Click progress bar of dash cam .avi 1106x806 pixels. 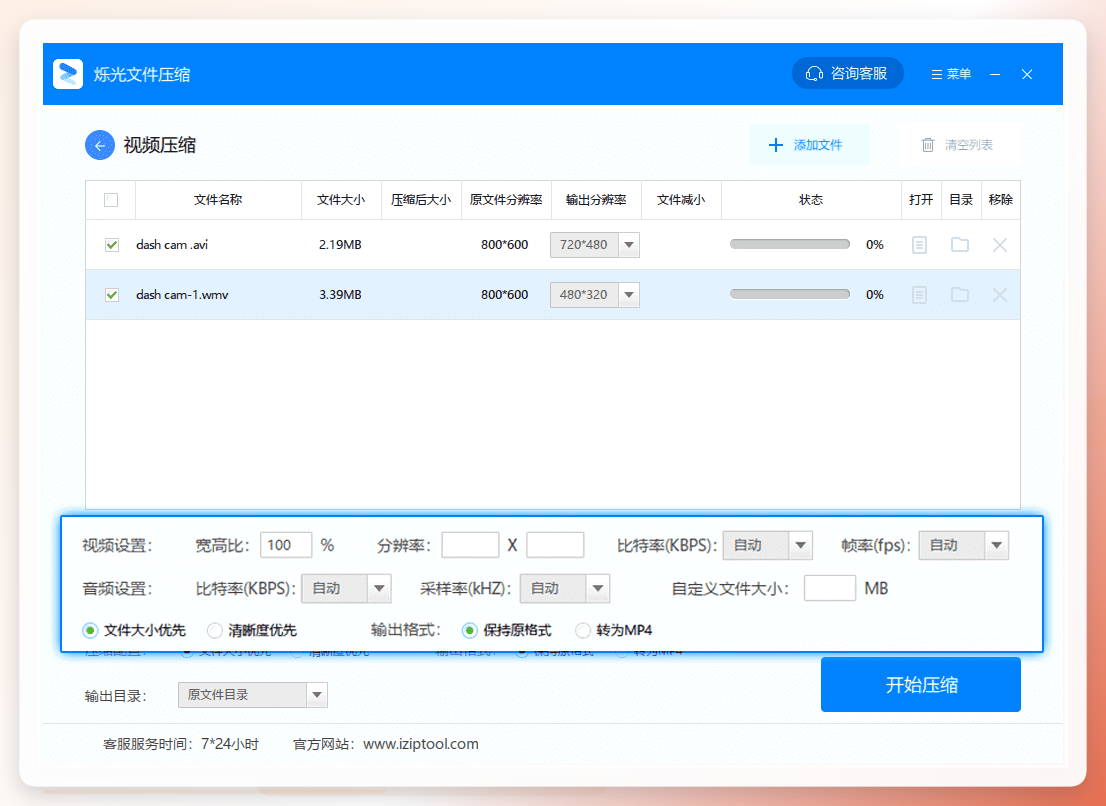coord(790,244)
